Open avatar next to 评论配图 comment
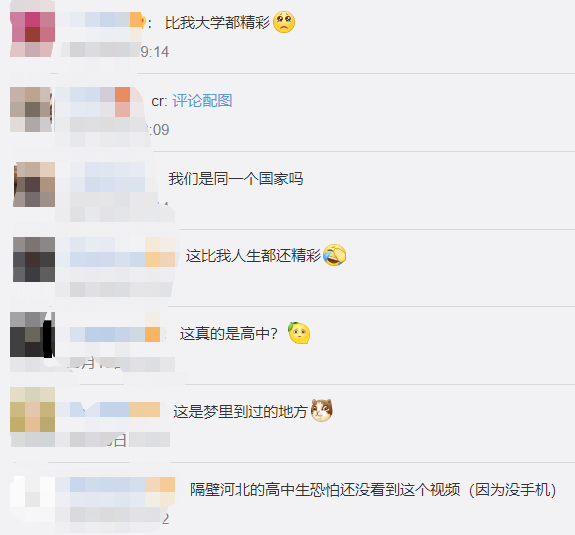The image size is (575, 535). (x=31, y=109)
